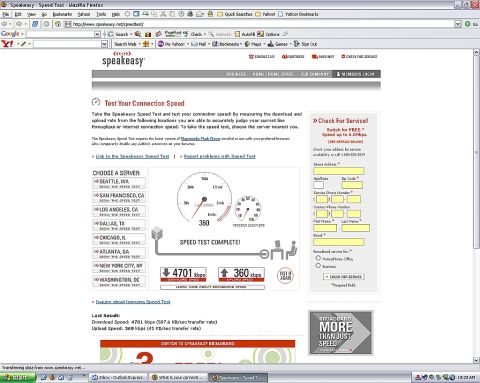The width and height of the screenshot is (480, 383).
Task: Choose the Seattle, WA server
Action: 119,183
